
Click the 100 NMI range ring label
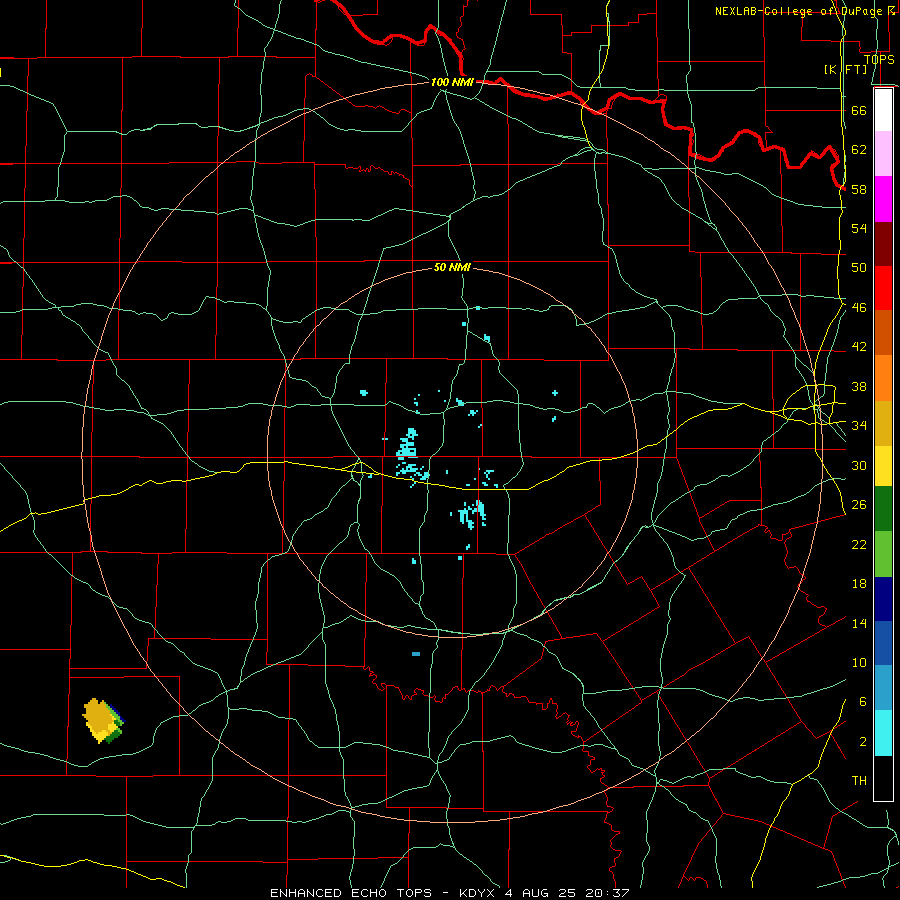coord(452,82)
